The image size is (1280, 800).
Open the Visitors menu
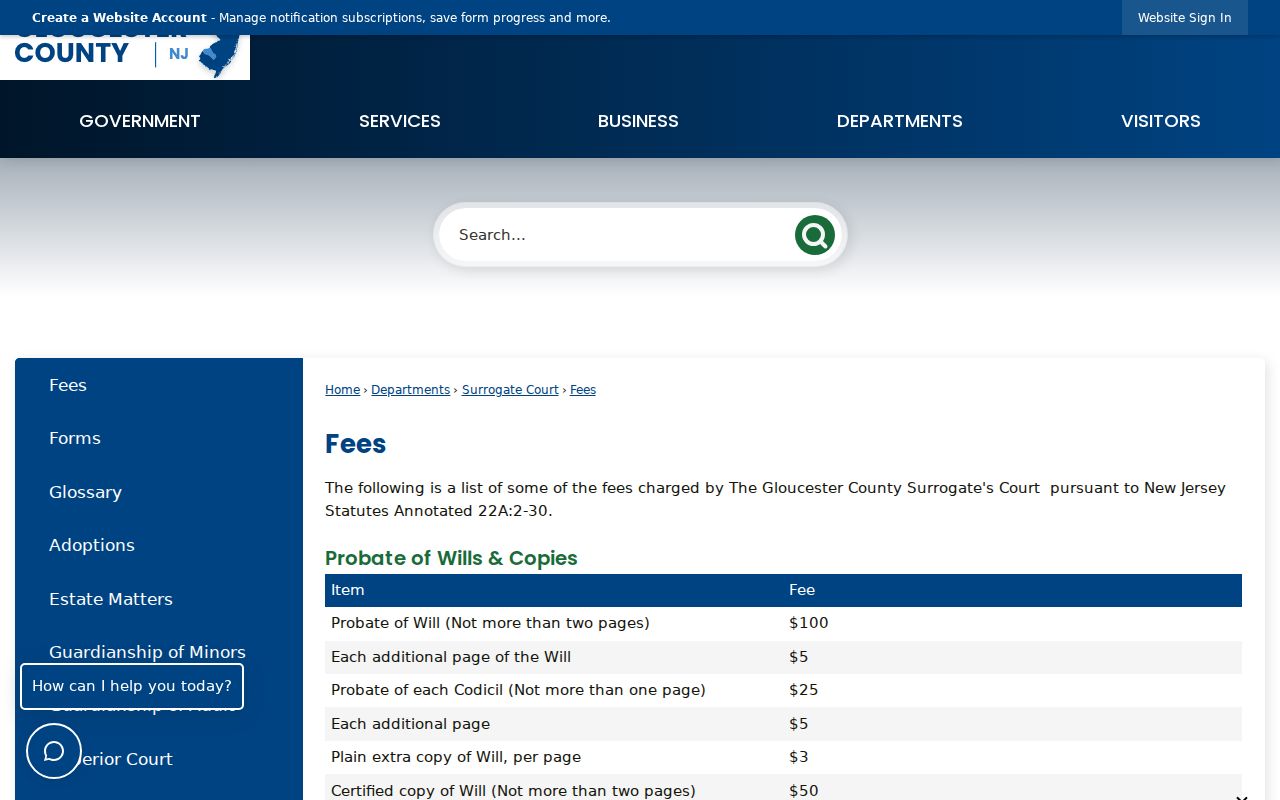tap(1161, 121)
